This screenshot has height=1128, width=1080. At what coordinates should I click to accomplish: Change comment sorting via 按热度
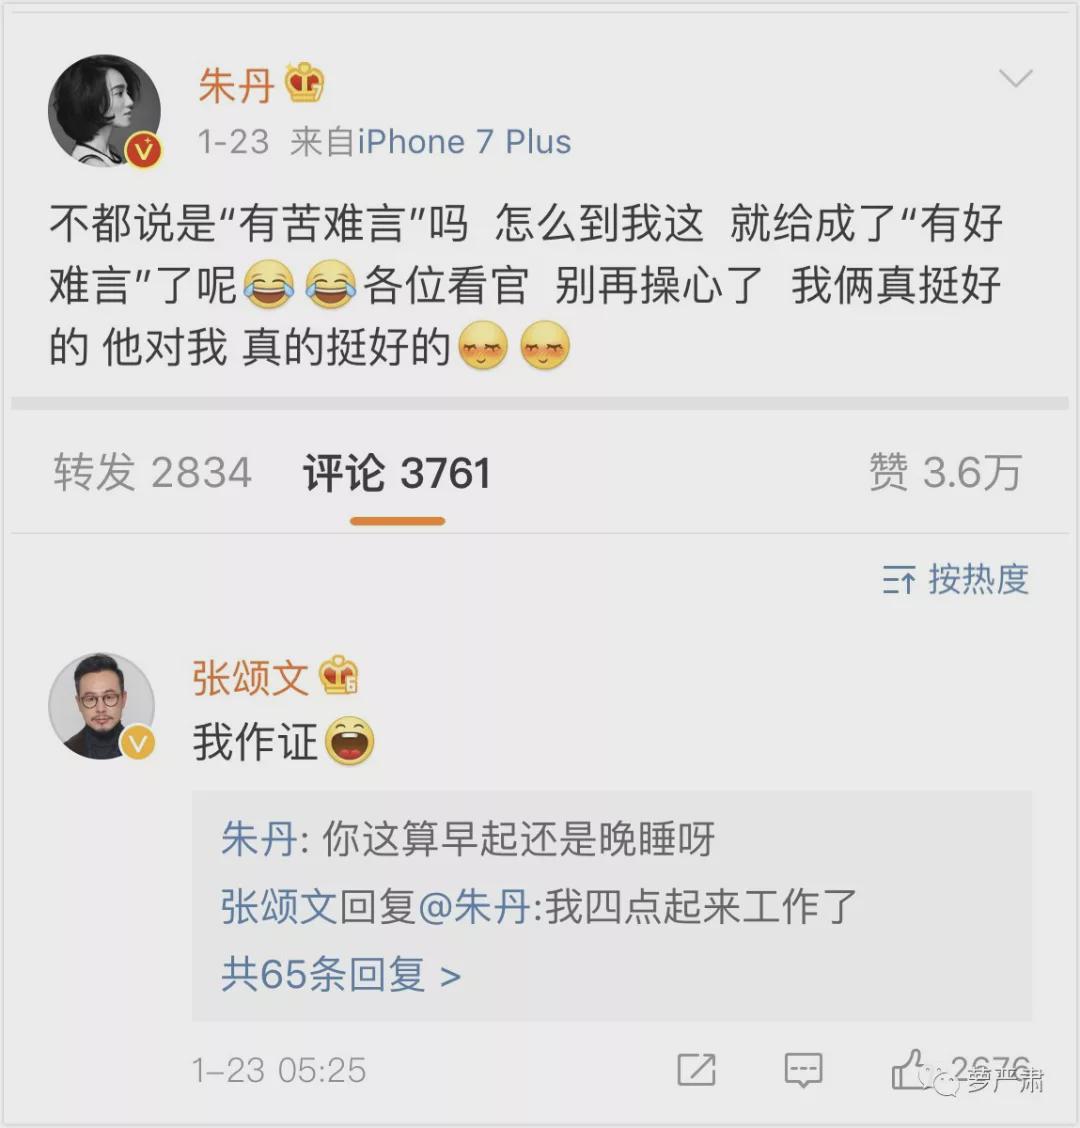coord(956,579)
